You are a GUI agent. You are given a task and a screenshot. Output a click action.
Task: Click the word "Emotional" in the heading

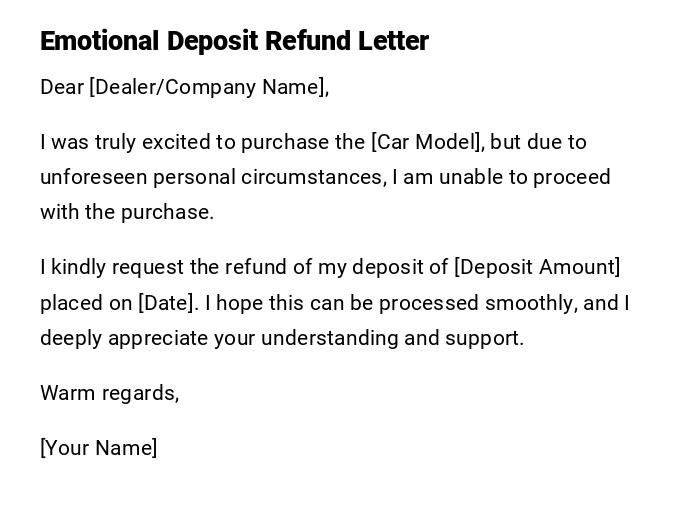99,41
